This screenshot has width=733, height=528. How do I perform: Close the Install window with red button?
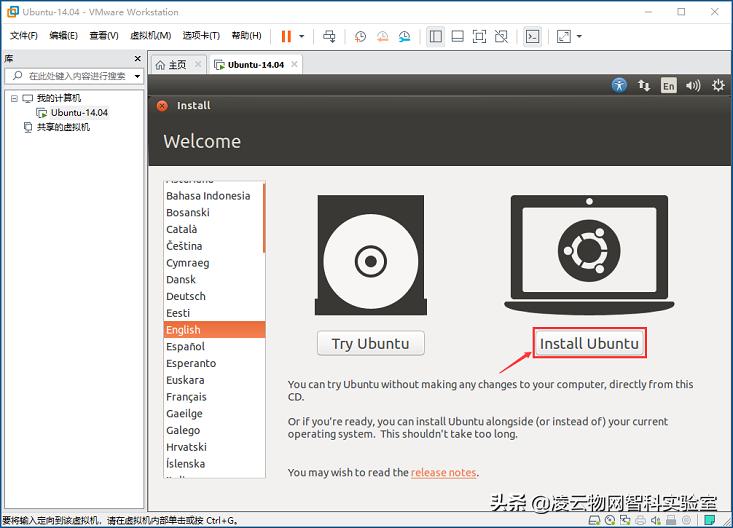pos(162,106)
